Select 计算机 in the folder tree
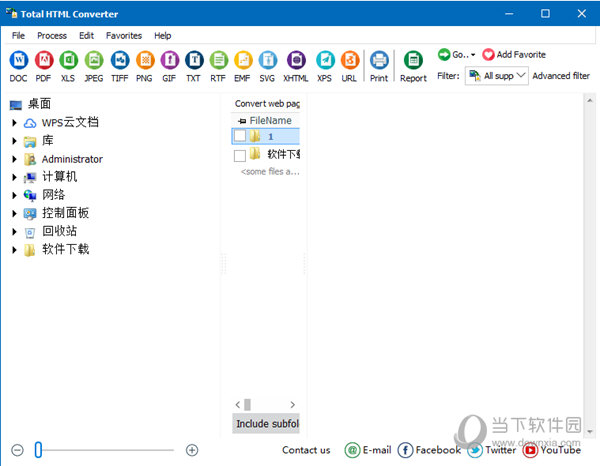This screenshot has height=466, width=600. (x=59, y=177)
